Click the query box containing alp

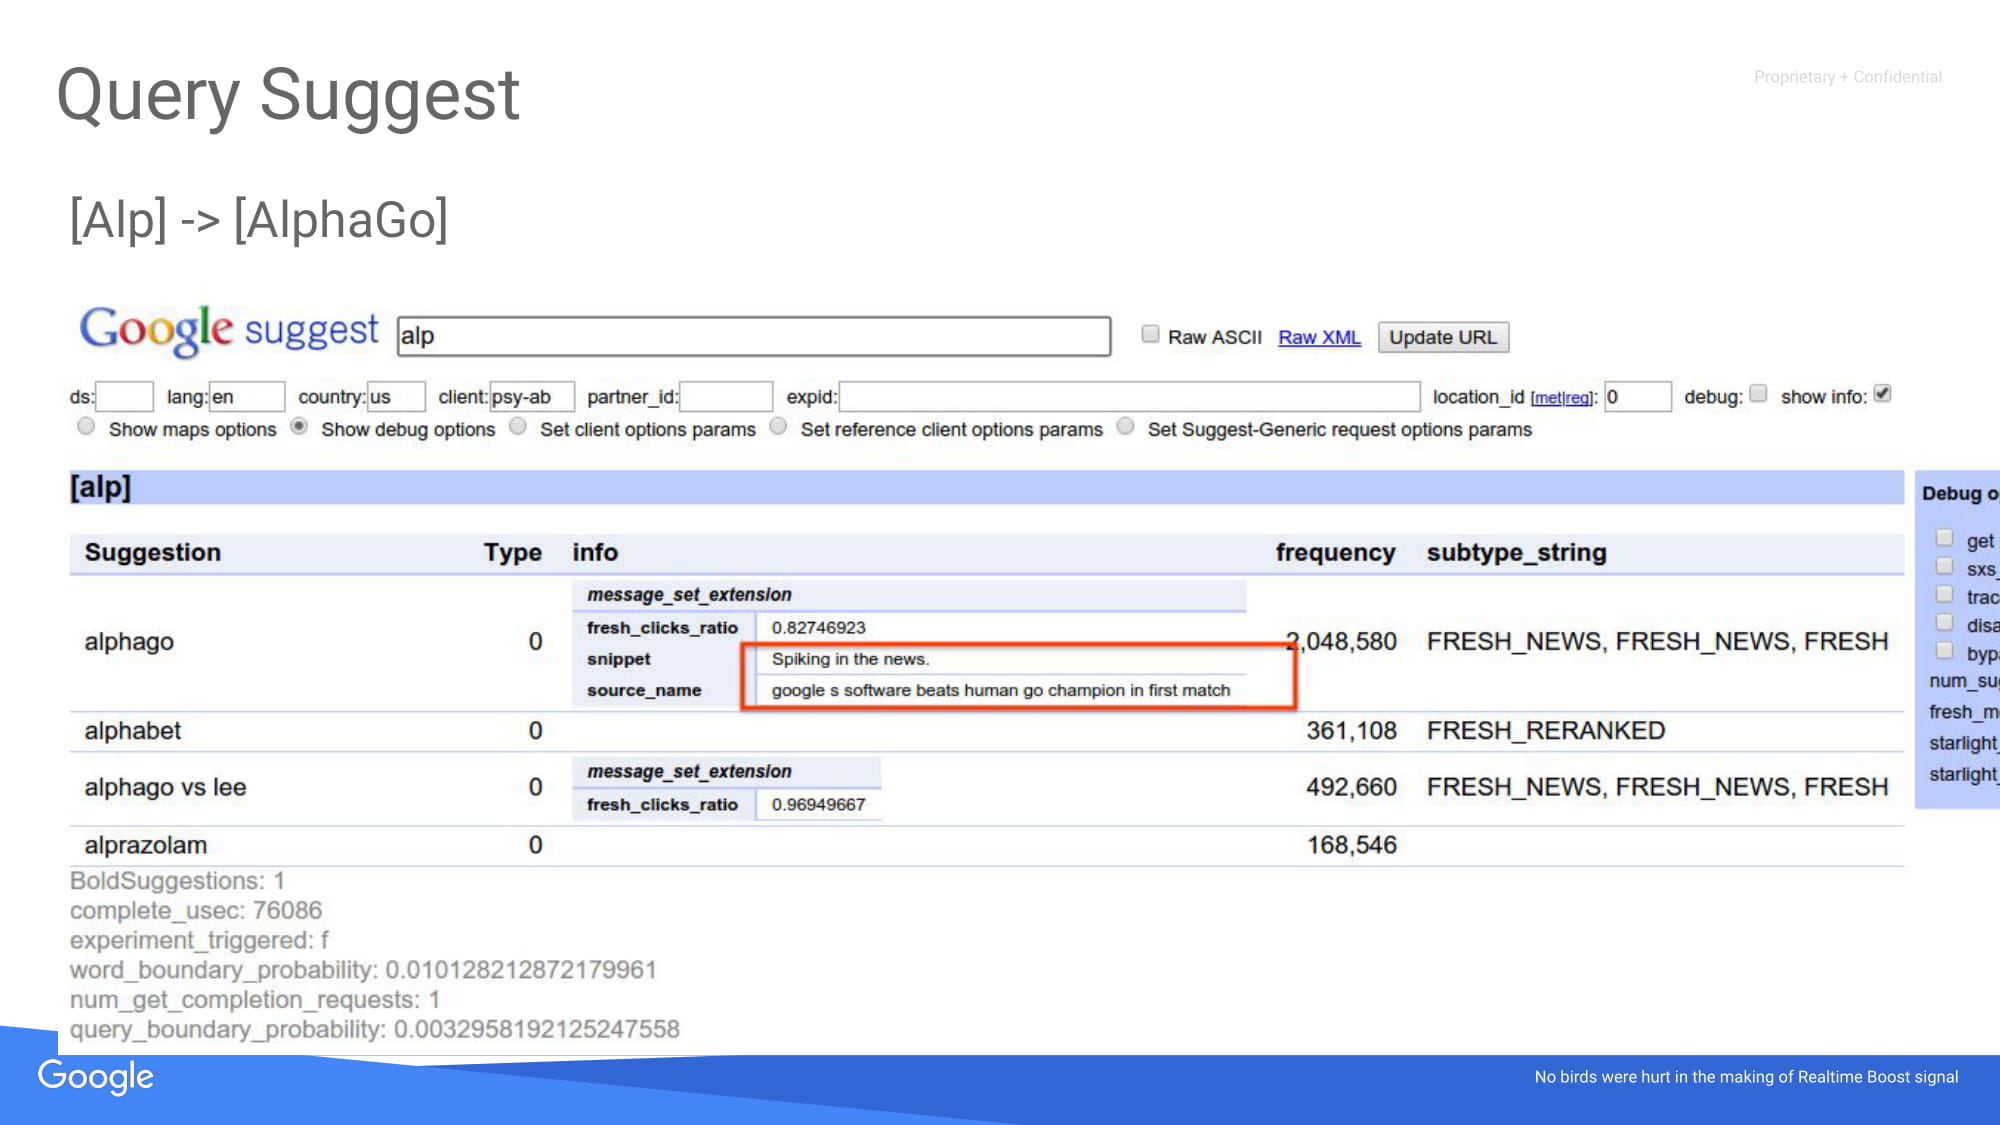754,336
